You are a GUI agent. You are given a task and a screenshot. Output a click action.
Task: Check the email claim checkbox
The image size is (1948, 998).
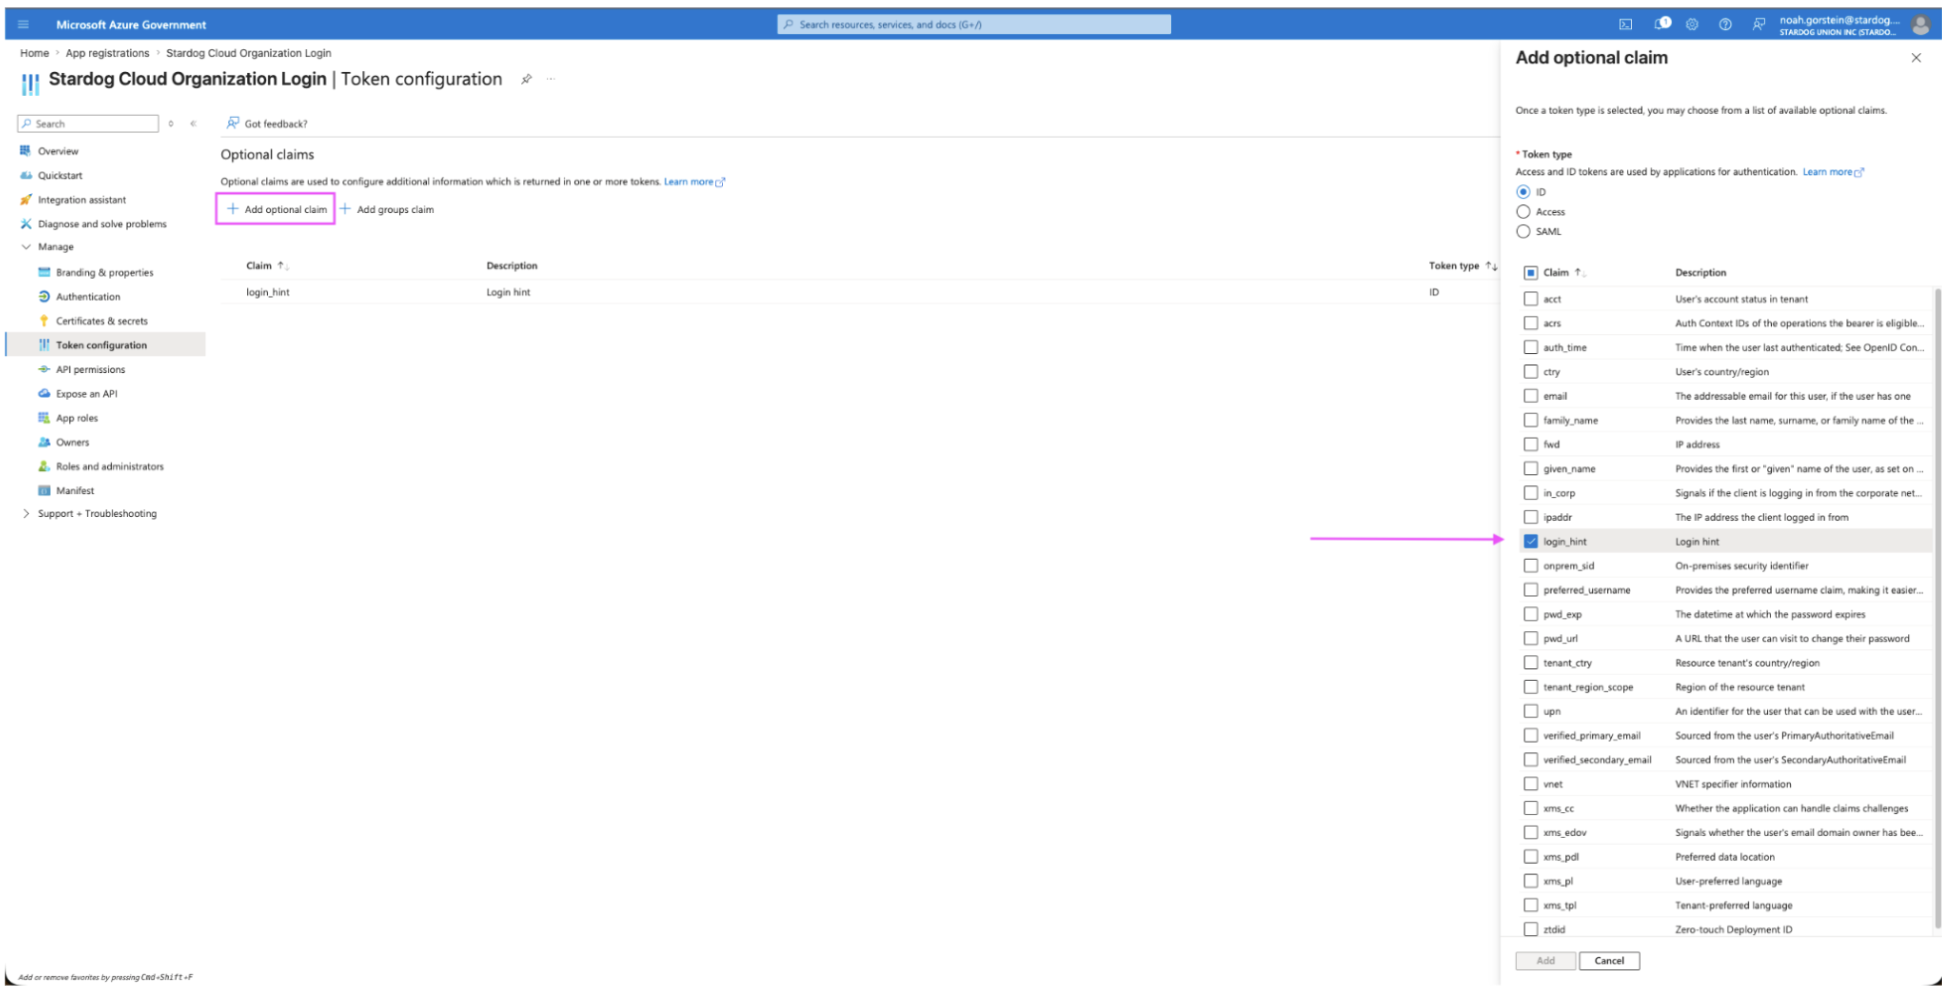1531,396
